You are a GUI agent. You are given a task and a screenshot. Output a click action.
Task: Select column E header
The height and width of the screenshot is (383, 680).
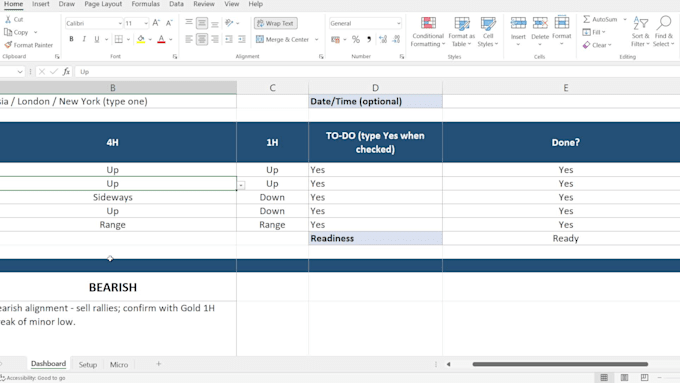point(565,88)
